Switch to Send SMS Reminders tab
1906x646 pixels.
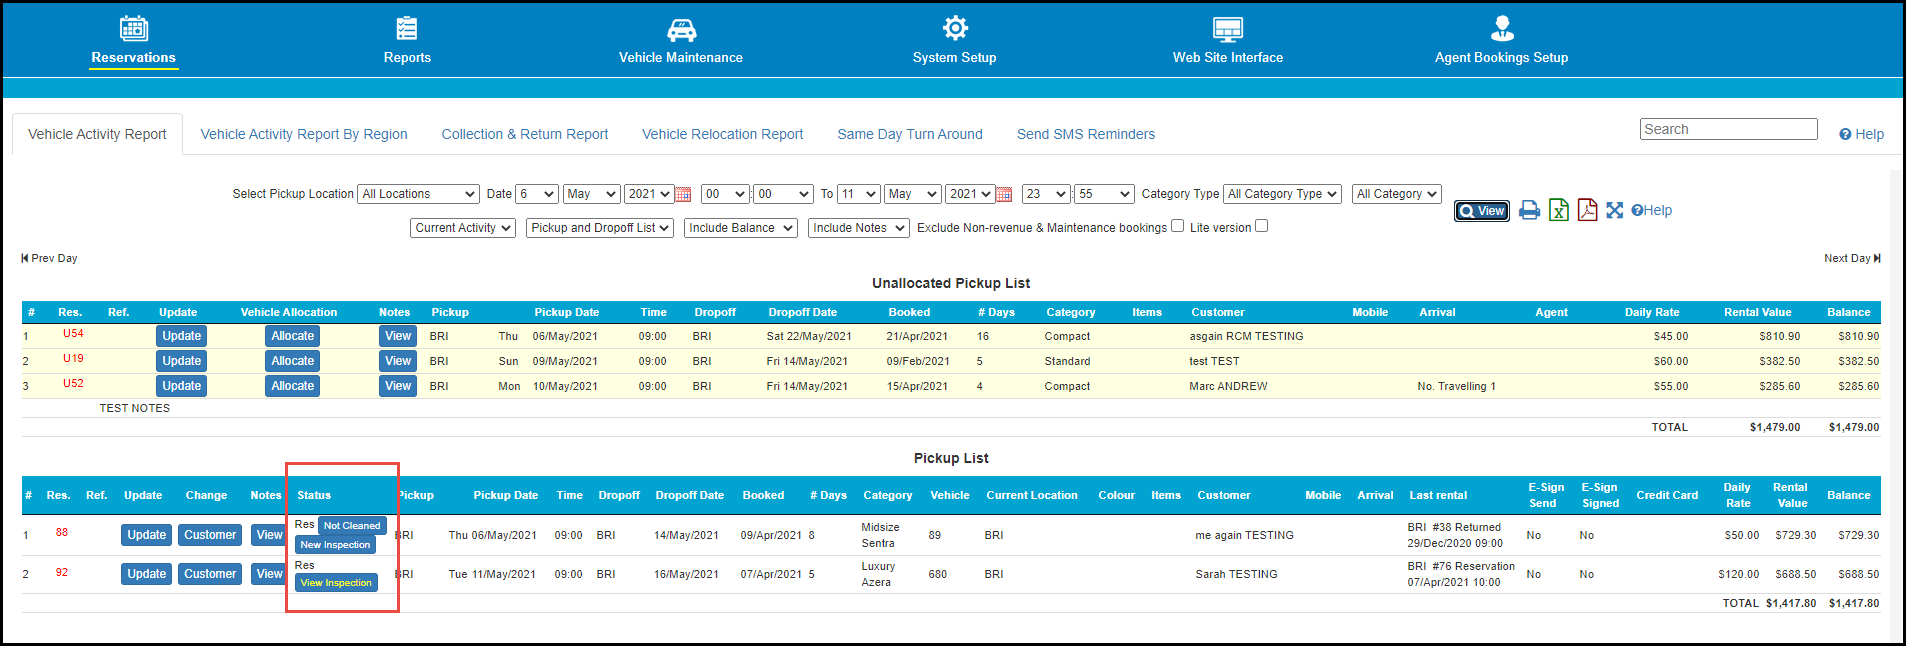(1086, 134)
